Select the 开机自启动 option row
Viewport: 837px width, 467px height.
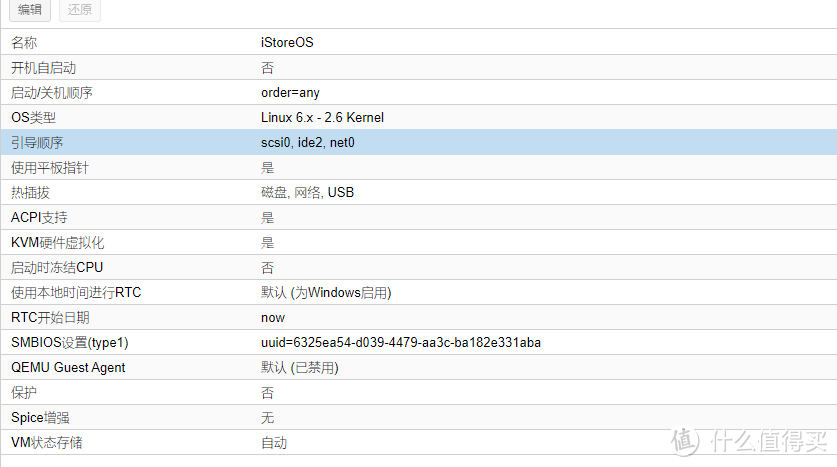[418, 67]
